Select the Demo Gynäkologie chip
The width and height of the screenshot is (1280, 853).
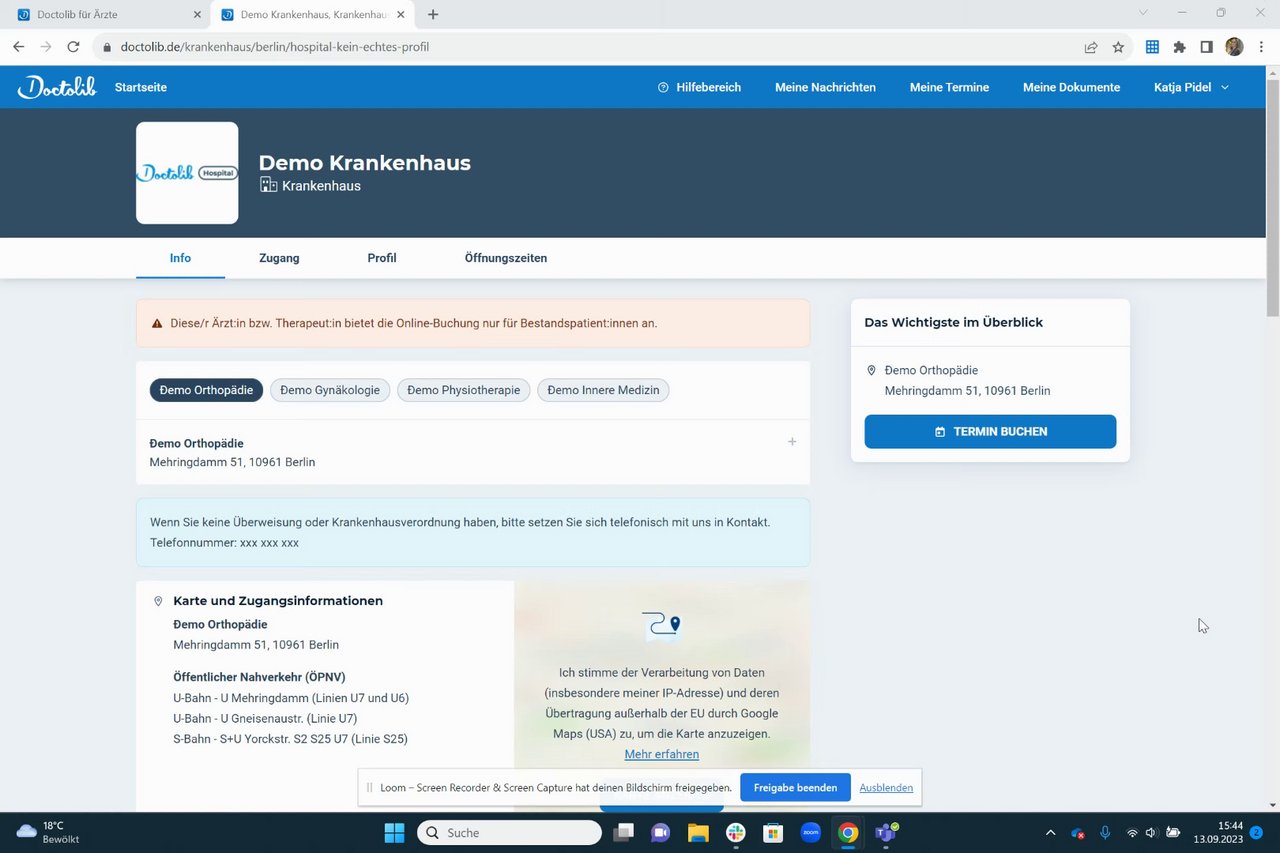tap(330, 390)
